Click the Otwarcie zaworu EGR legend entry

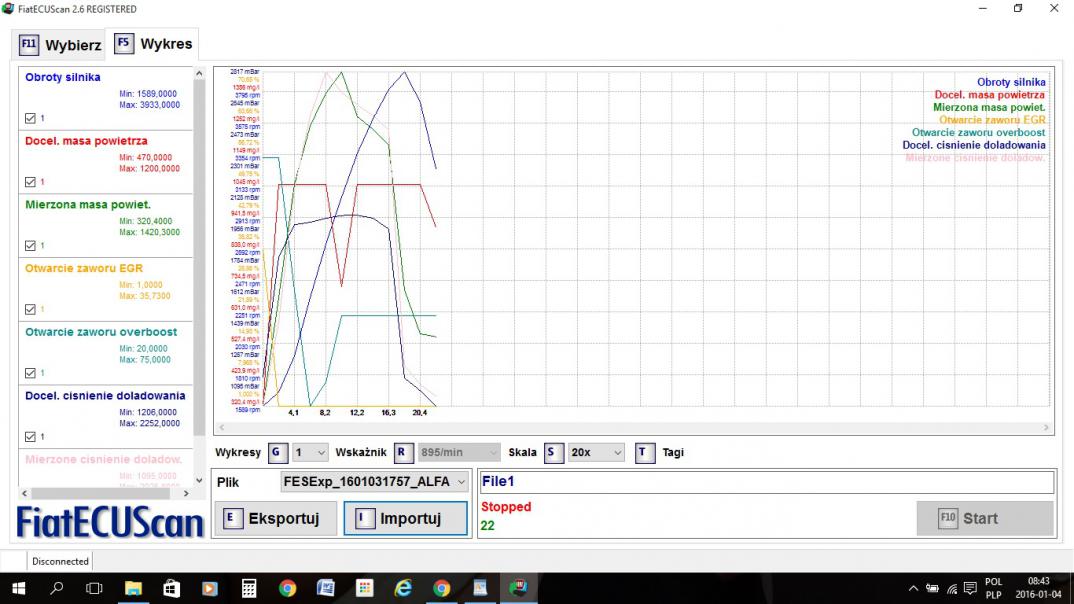tap(992, 120)
